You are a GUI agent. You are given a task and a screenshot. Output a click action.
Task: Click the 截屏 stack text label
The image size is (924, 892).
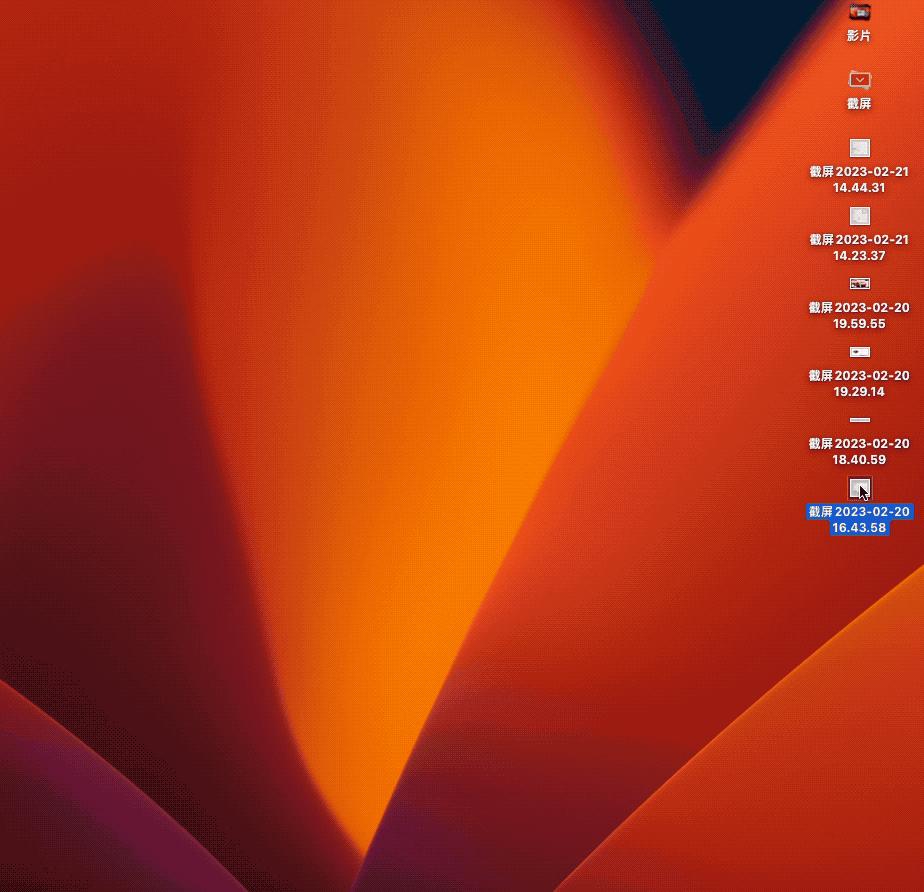click(x=859, y=104)
